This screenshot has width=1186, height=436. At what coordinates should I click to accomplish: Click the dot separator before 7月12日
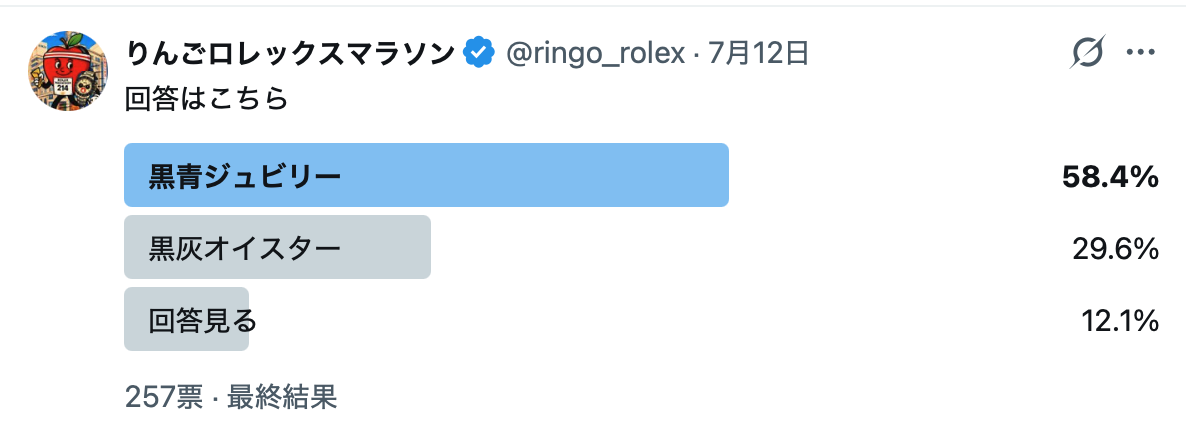[x=696, y=54]
